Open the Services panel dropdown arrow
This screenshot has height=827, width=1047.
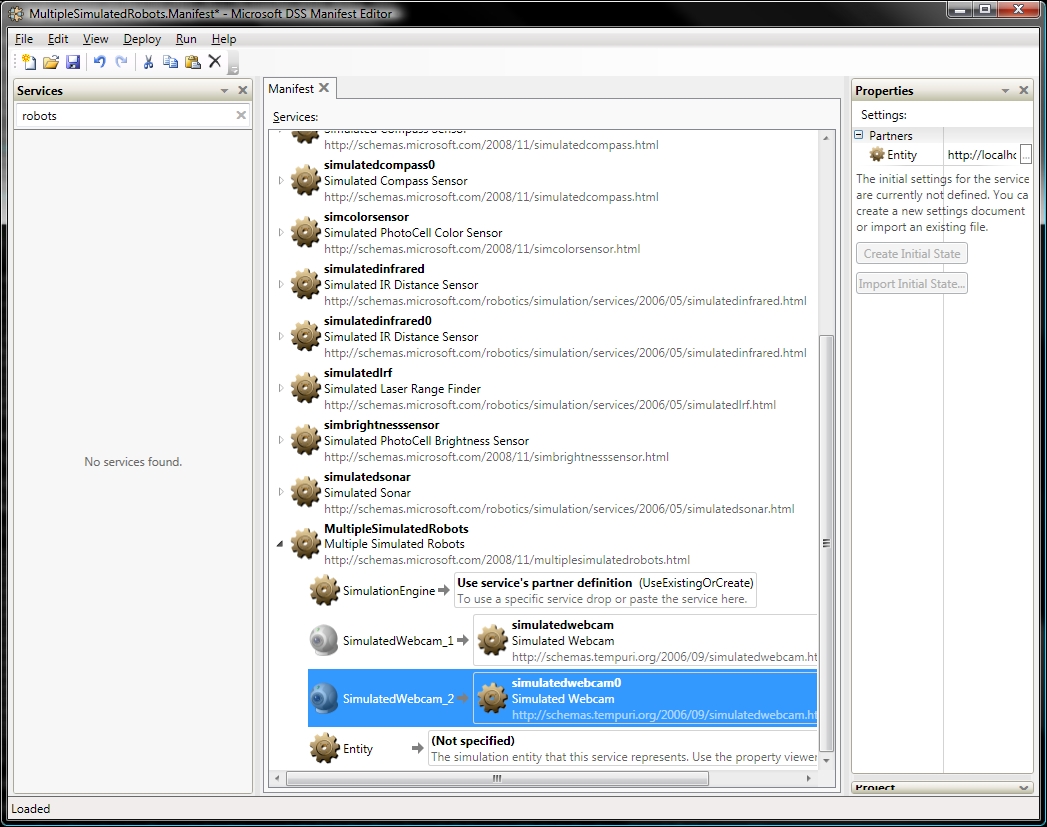tap(224, 91)
